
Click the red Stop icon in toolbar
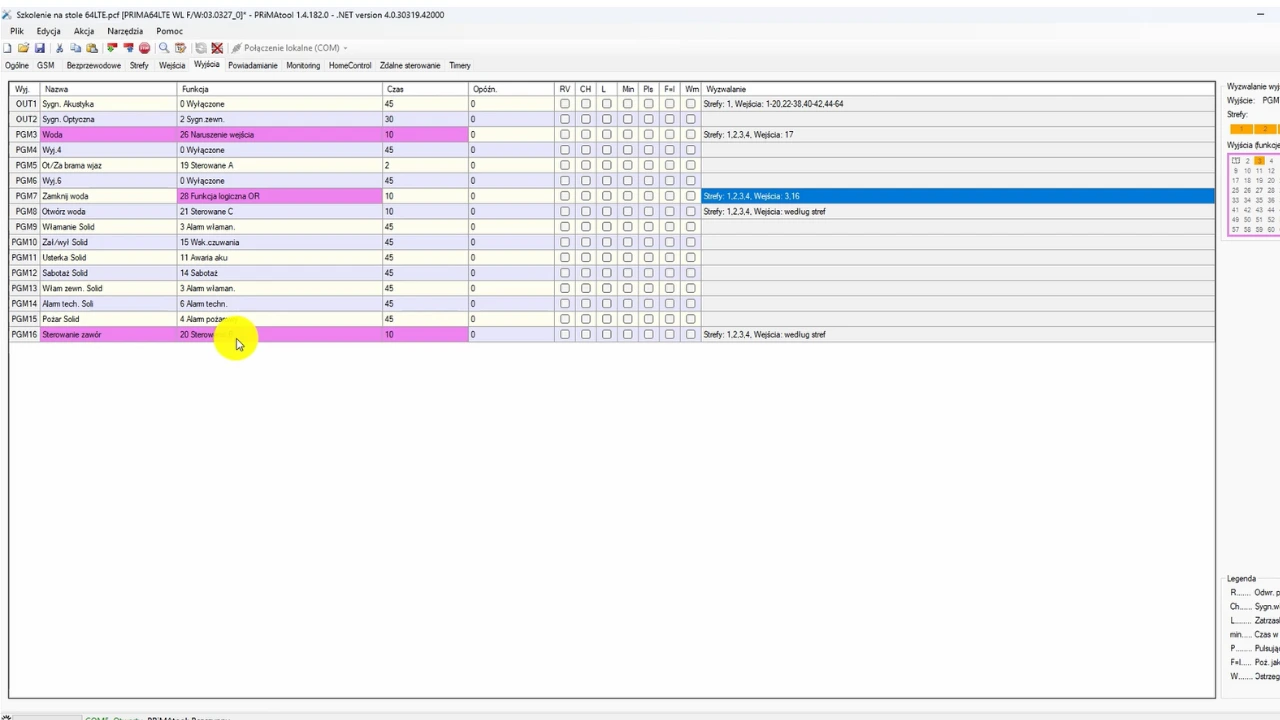144,48
